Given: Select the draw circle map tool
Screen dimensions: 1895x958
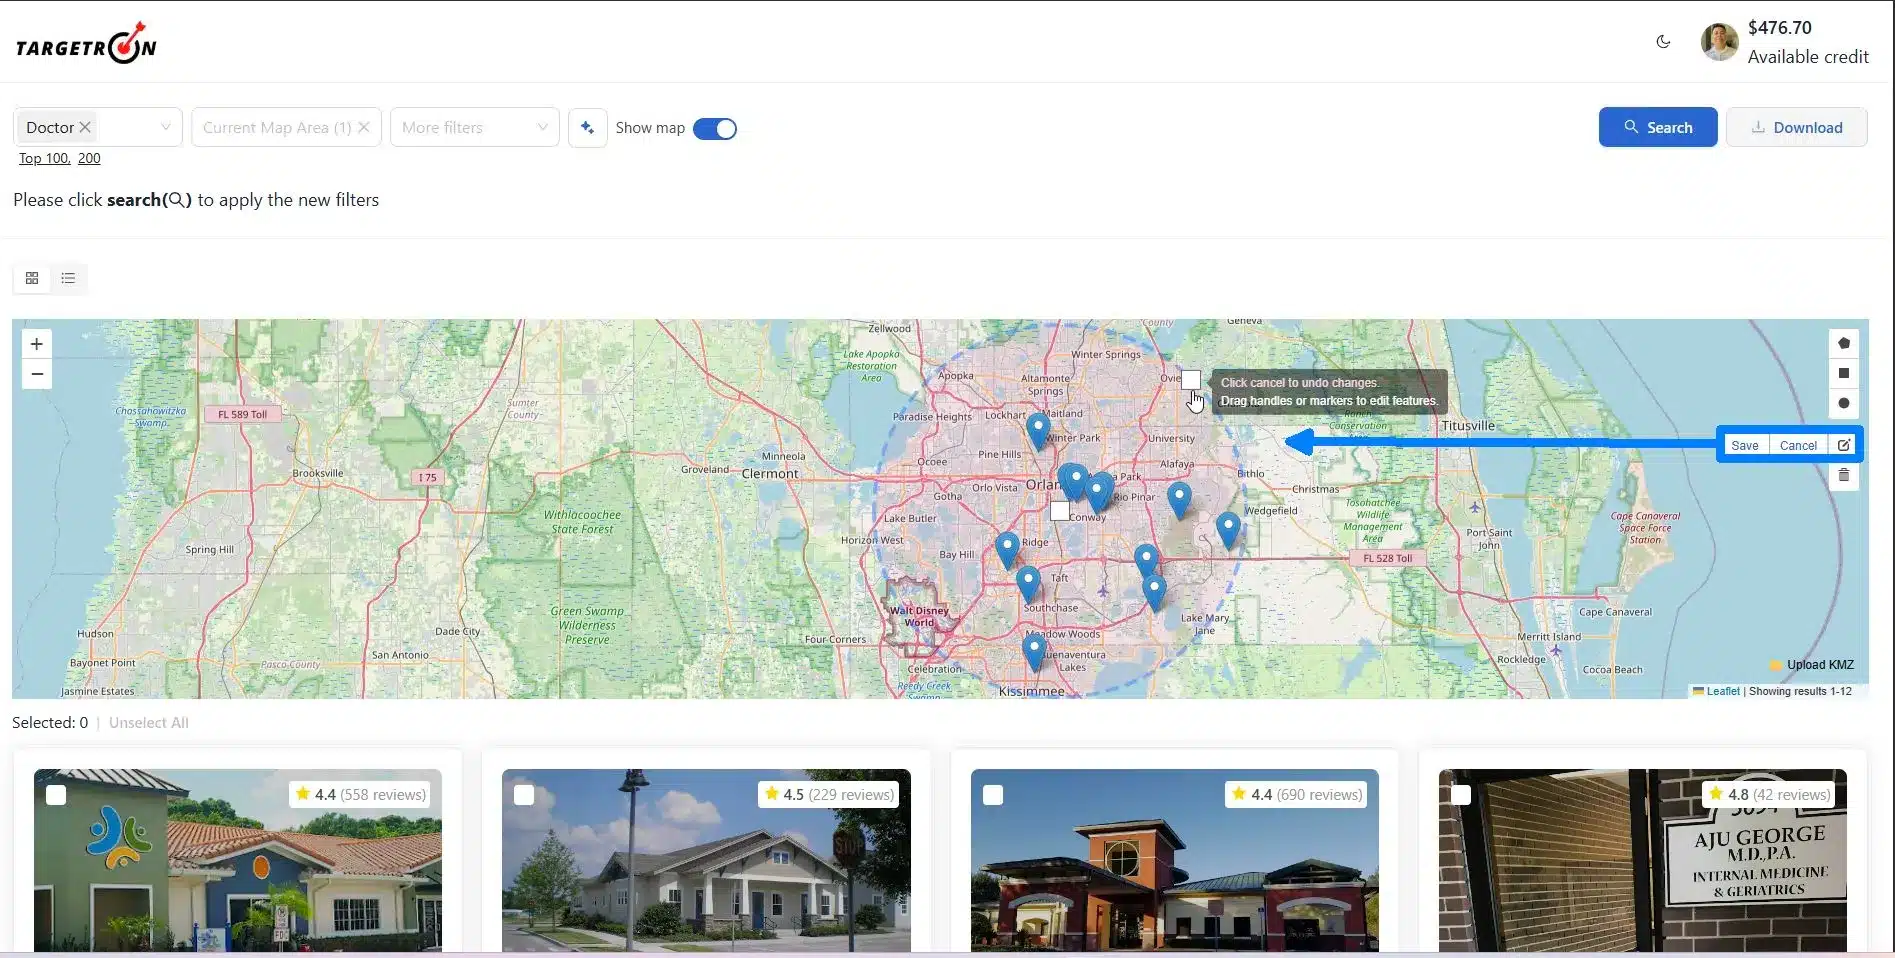Looking at the screenshot, I should (x=1843, y=403).
